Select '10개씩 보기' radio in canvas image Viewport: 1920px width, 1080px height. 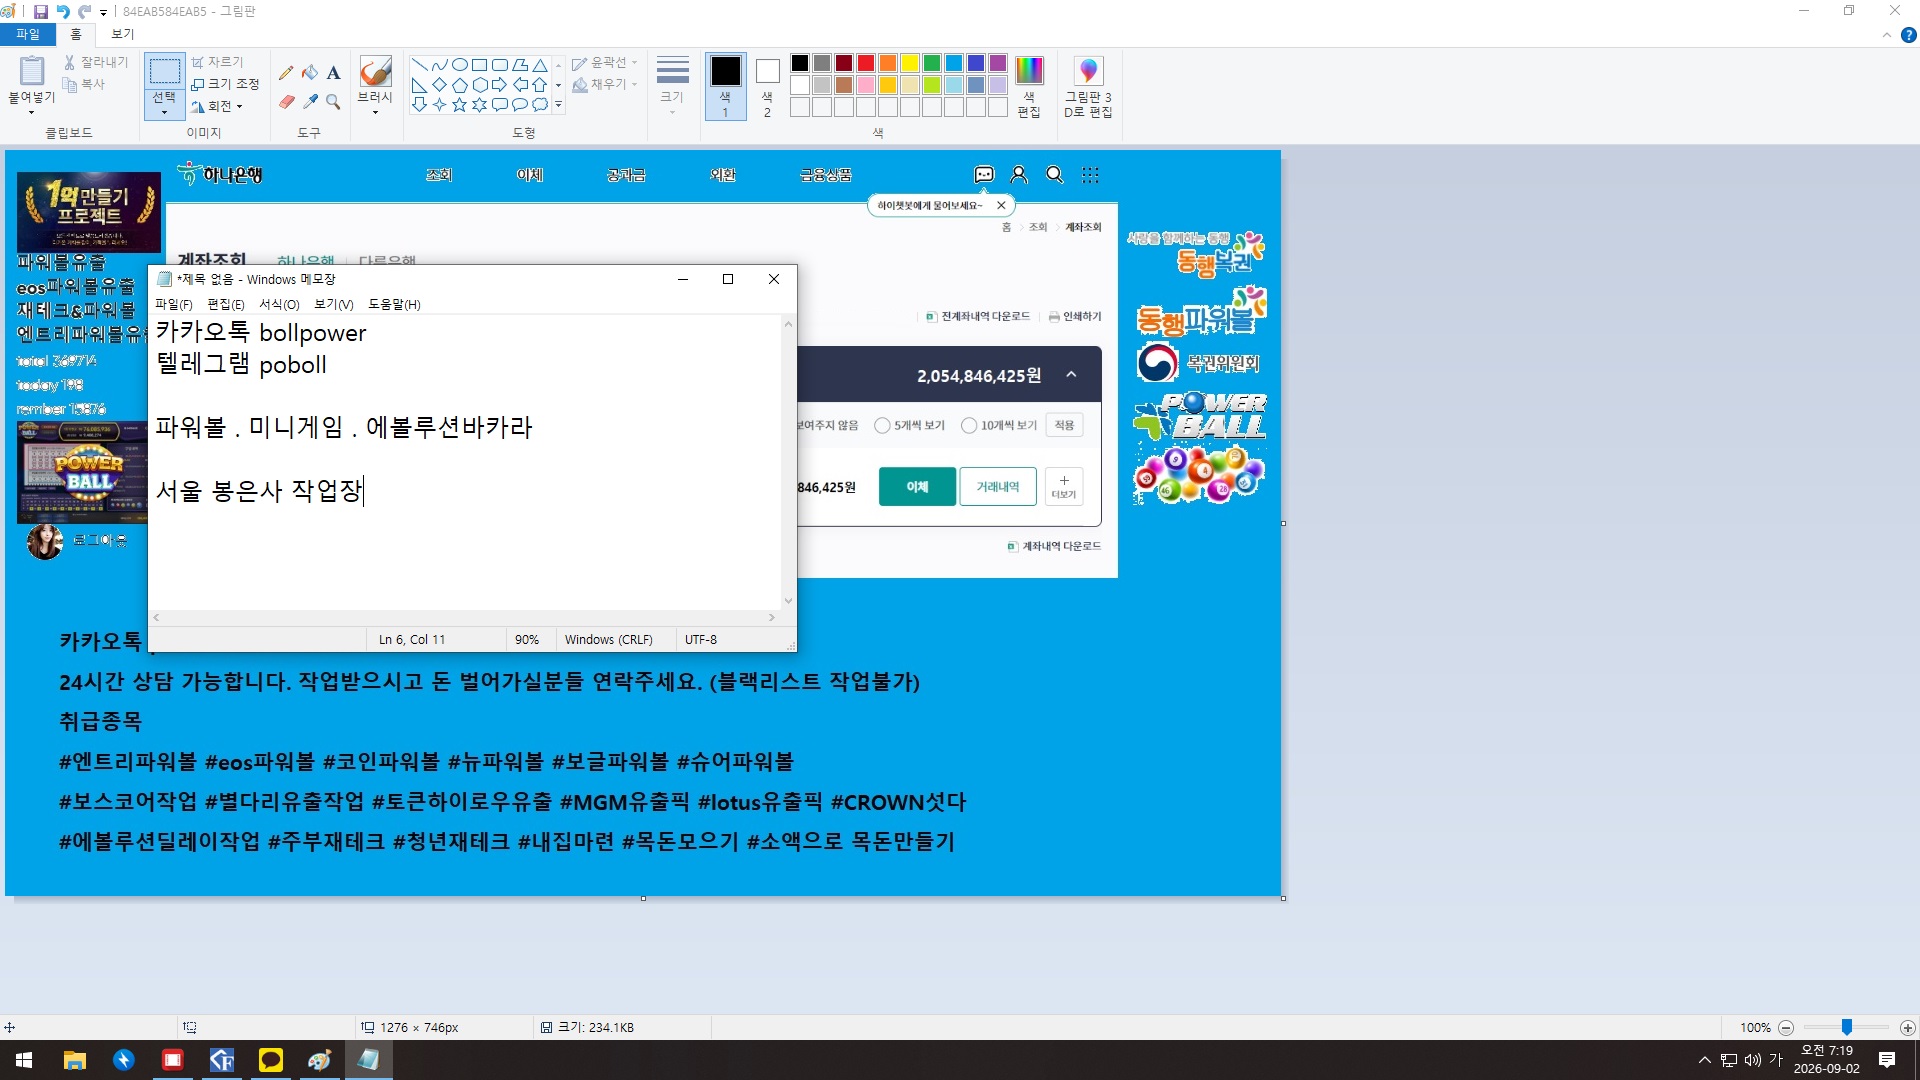[969, 425]
